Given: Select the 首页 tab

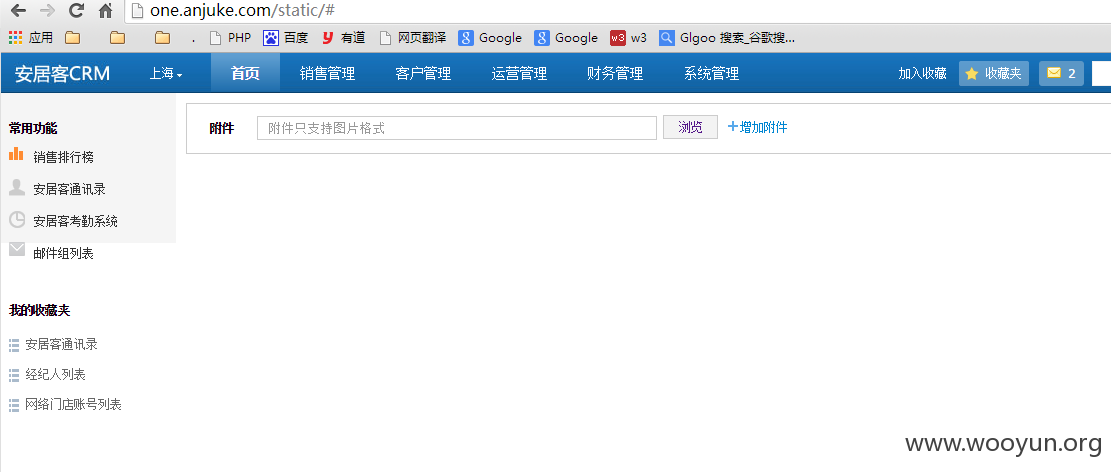Looking at the screenshot, I should point(245,74).
